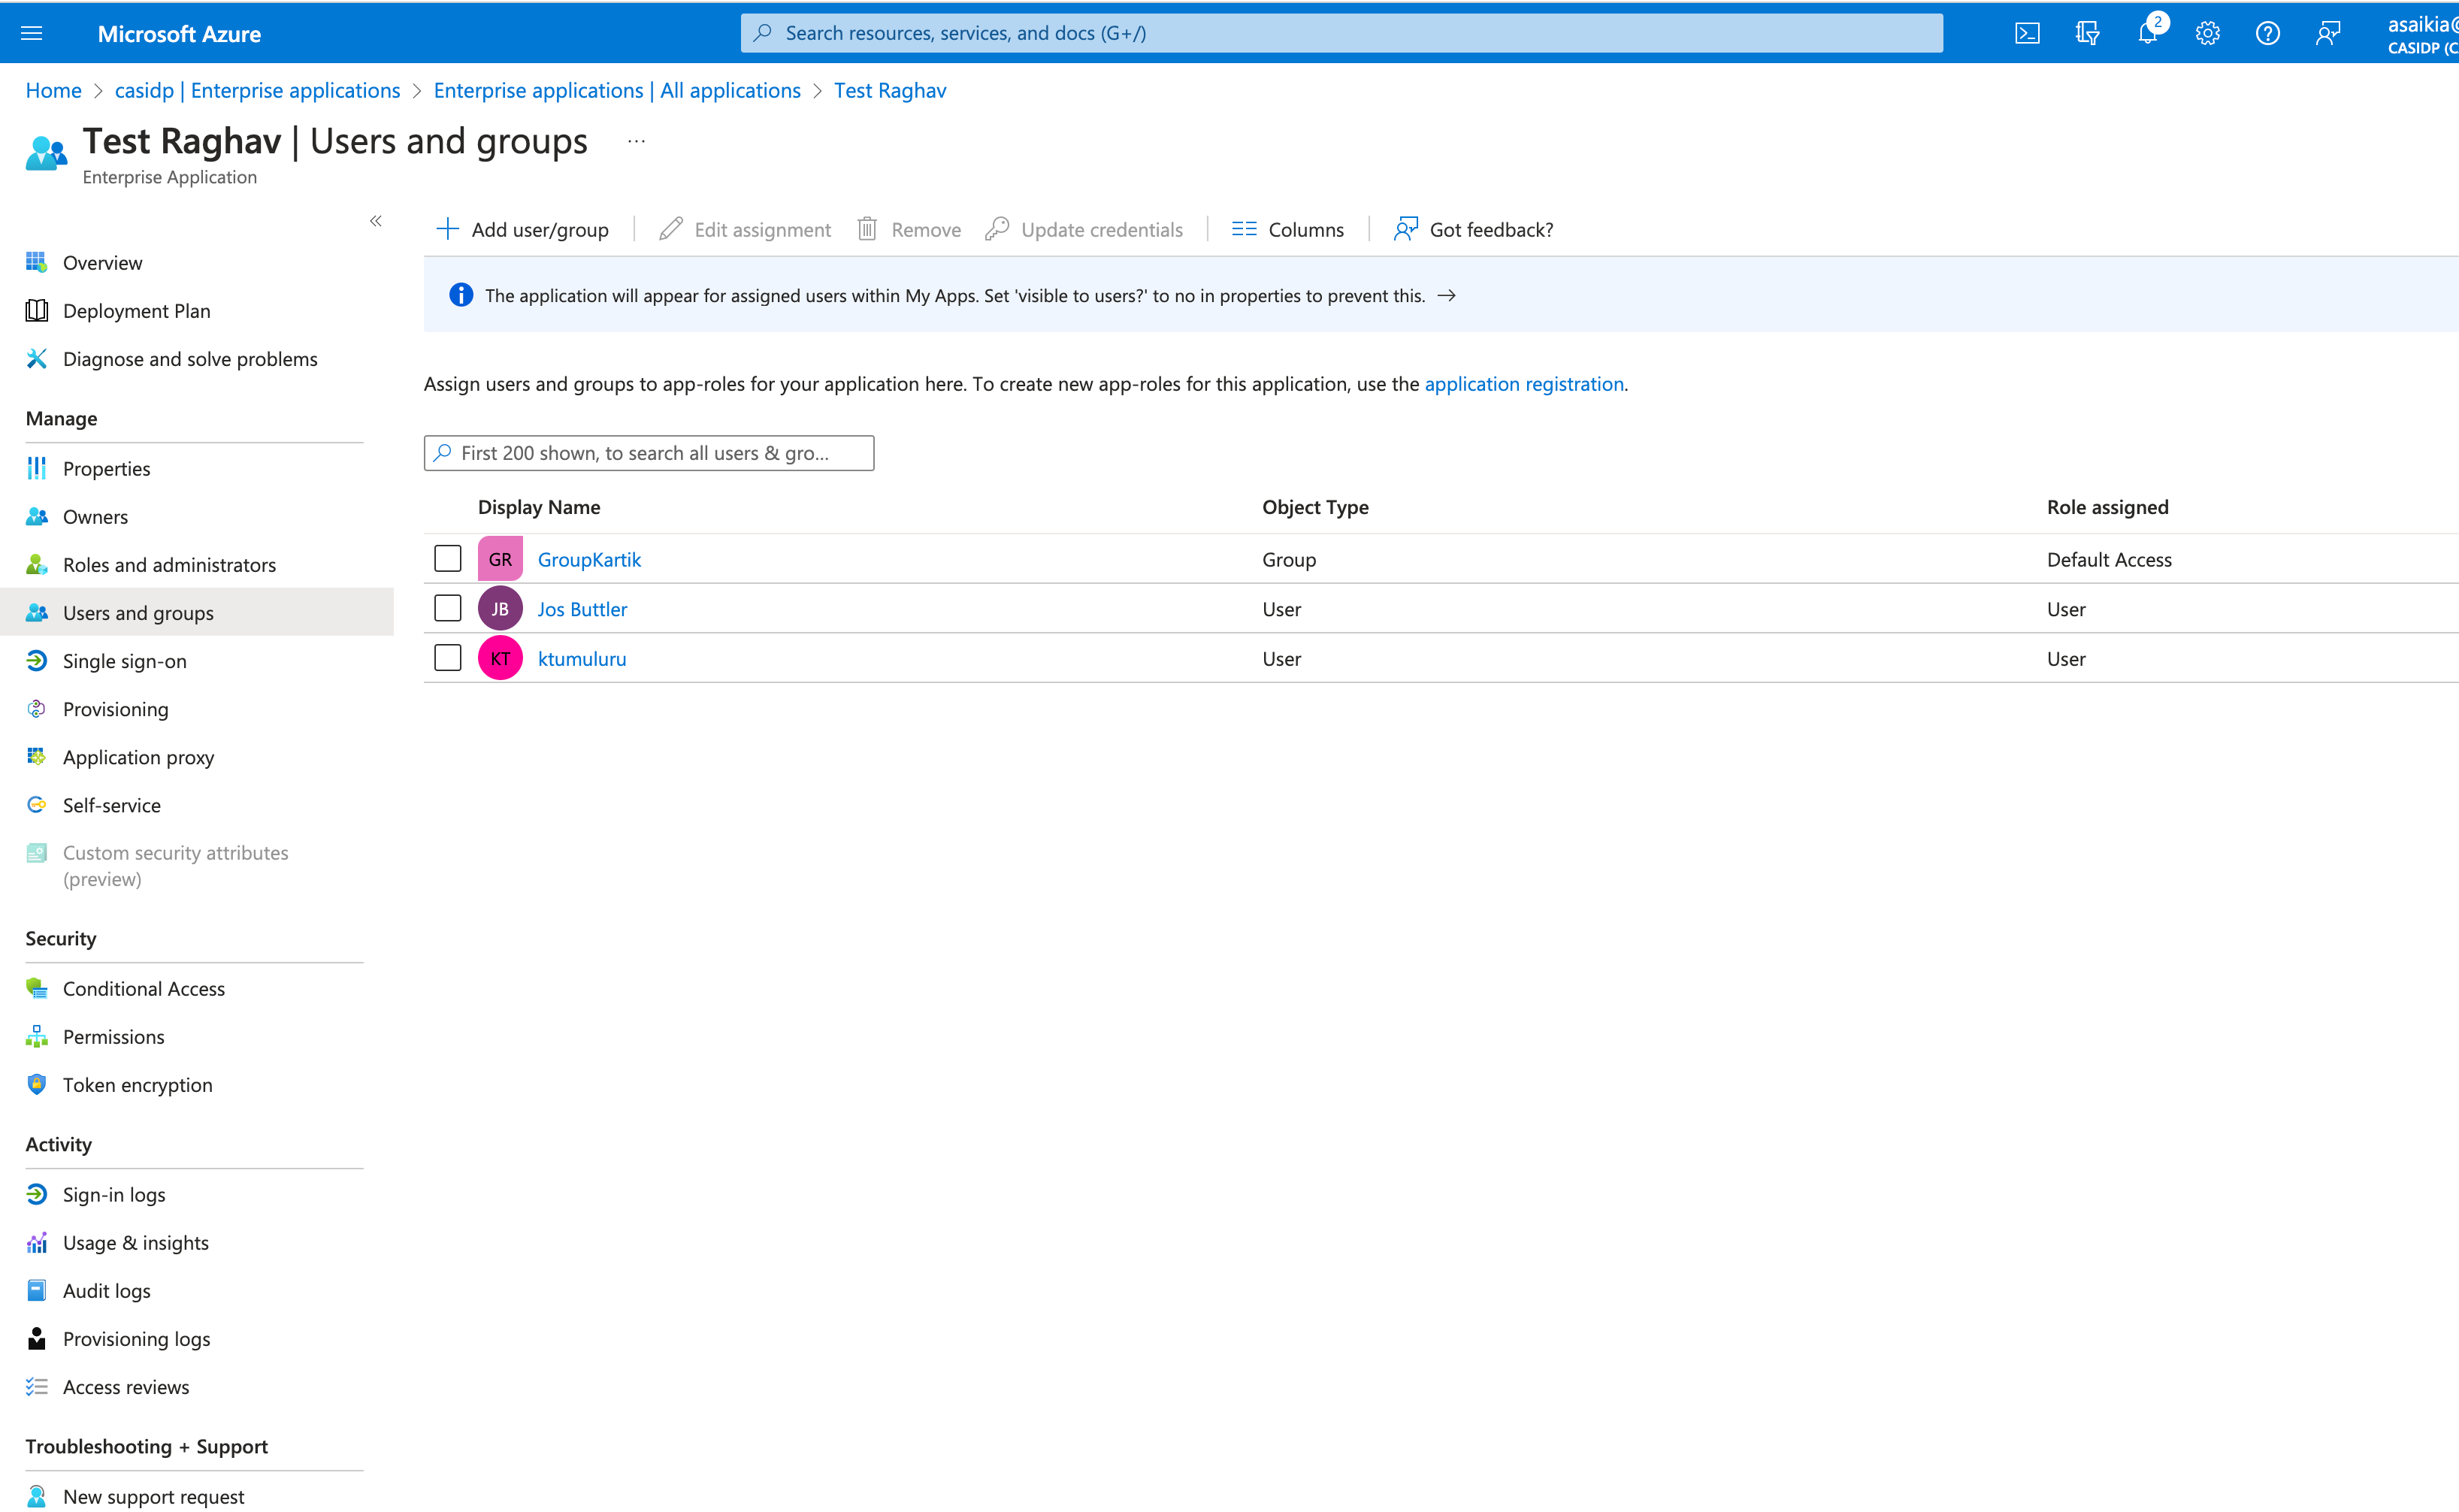This screenshot has width=2459, height=1512.
Task: Open the more options ellipsis beside title
Action: click(636, 141)
